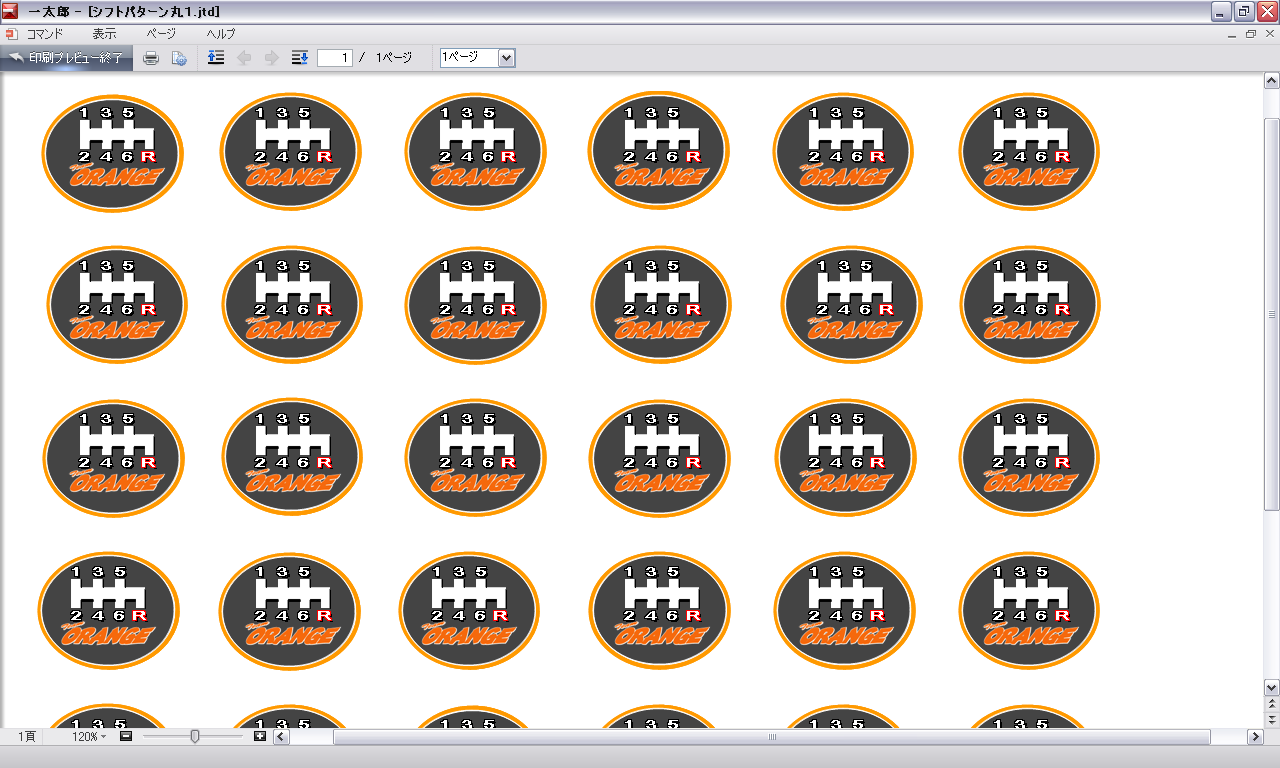Click the zoom slider handle
Image resolution: width=1280 pixels, height=768 pixels.
pyautogui.click(x=195, y=737)
